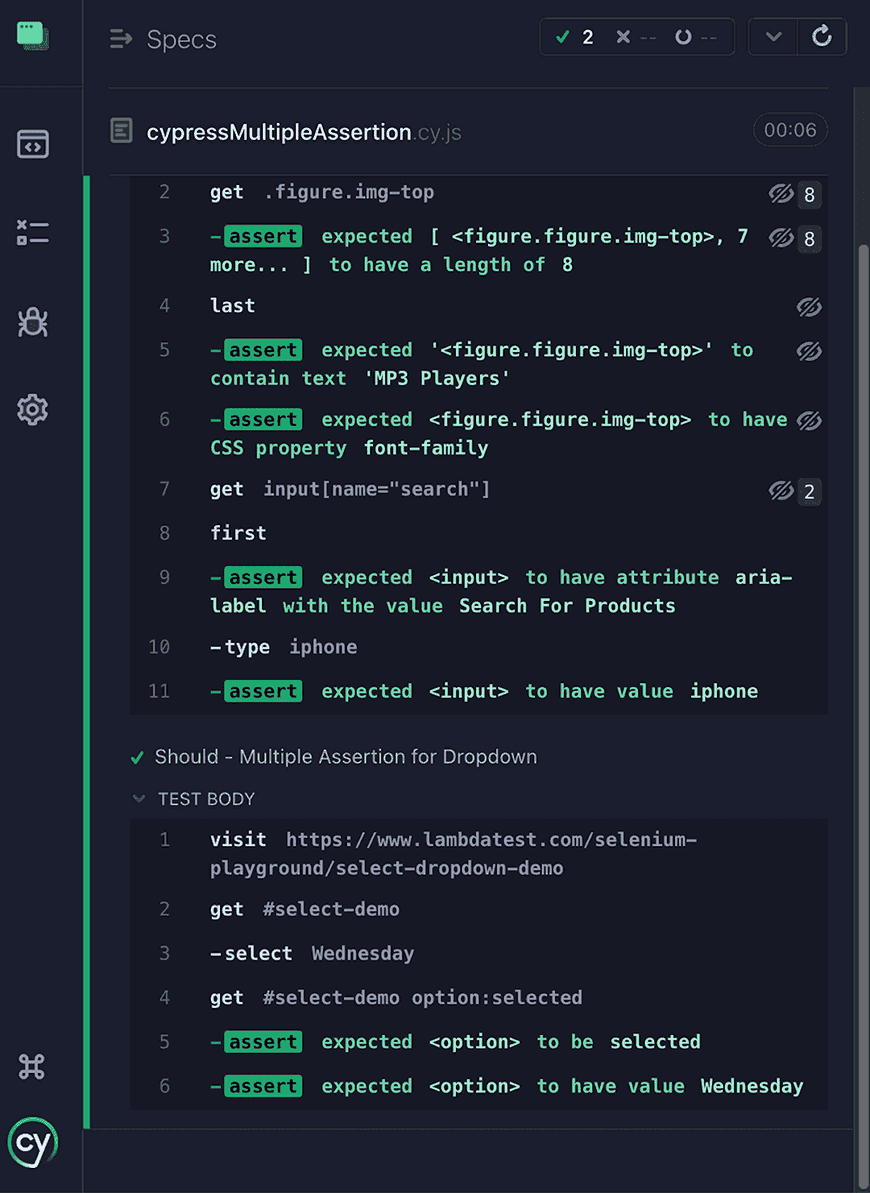Open keyboard shortcuts via the command icon
The width and height of the screenshot is (870, 1193).
click(31, 1067)
